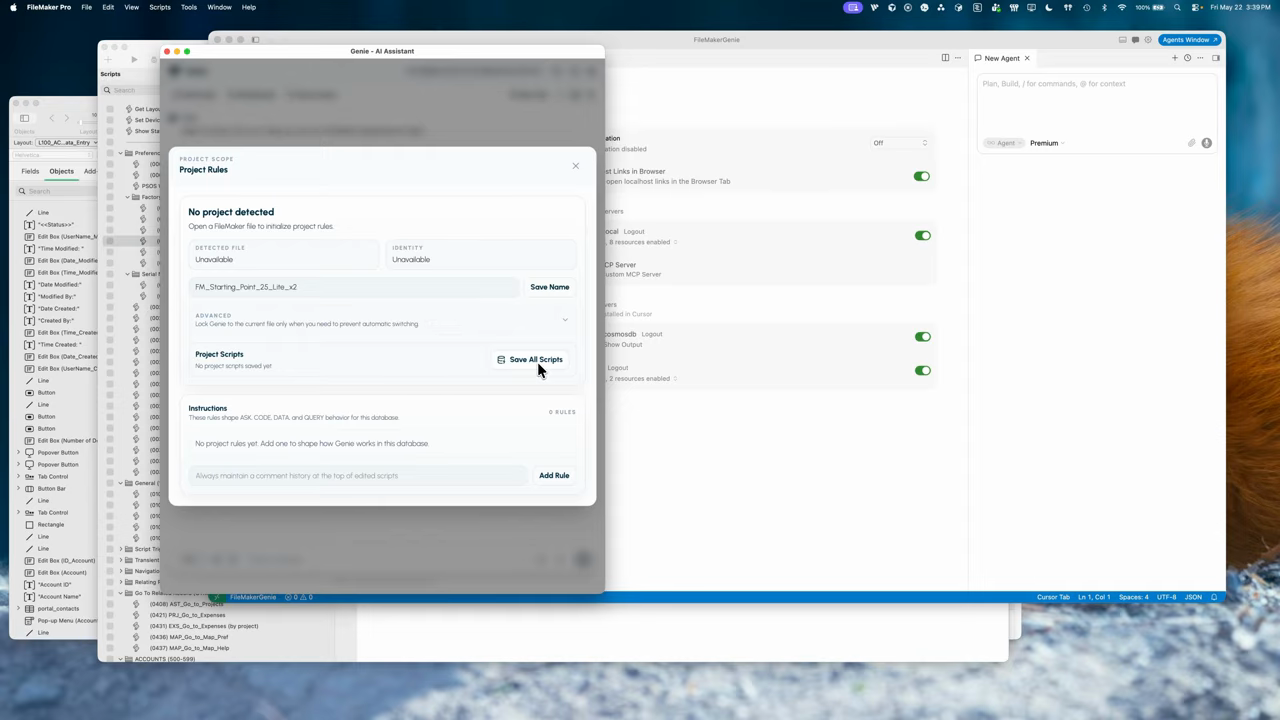The width and height of the screenshot is (1280, 720).
Task: Switch to the Fields tab in the inspector
Action: tap(30, 171)
